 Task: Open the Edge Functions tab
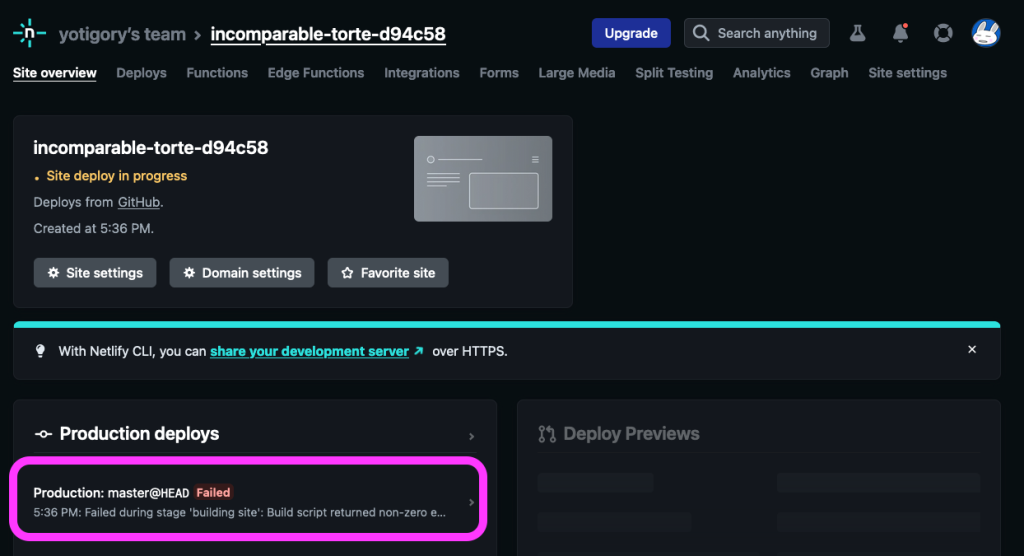316,73
